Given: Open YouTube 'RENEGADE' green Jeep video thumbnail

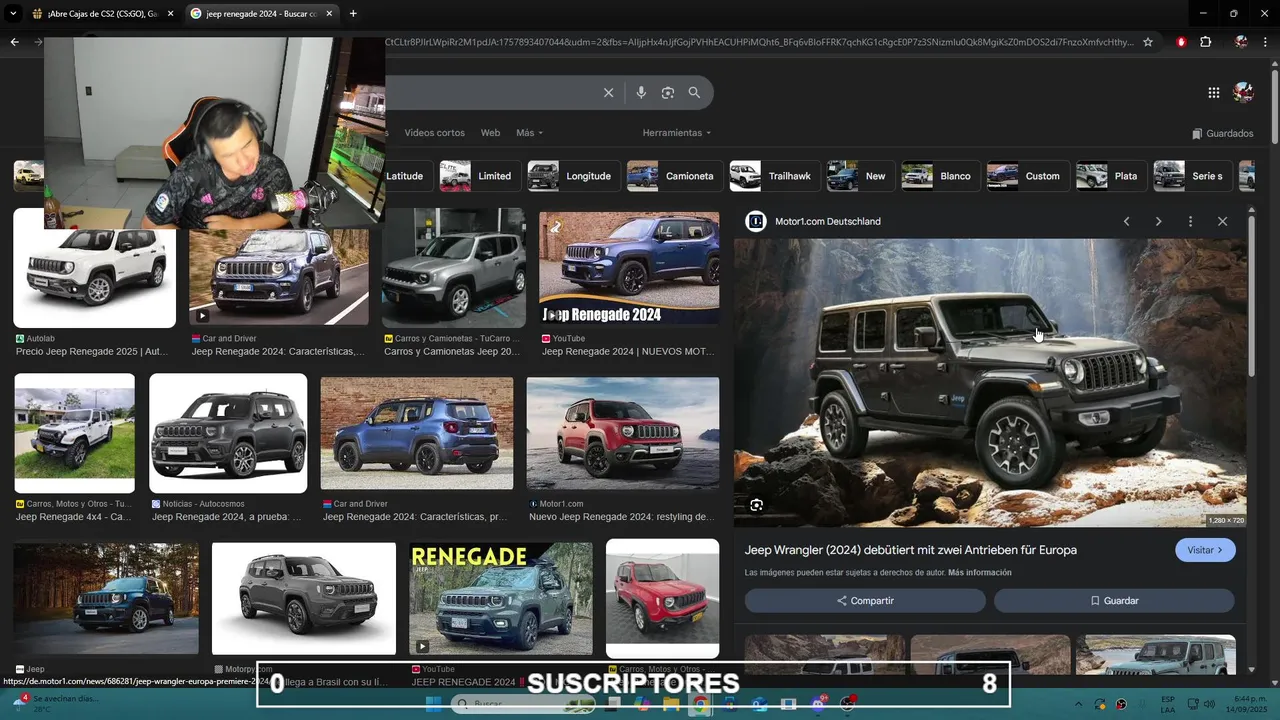Looking at the screenshot, I should tap(501, 599).
